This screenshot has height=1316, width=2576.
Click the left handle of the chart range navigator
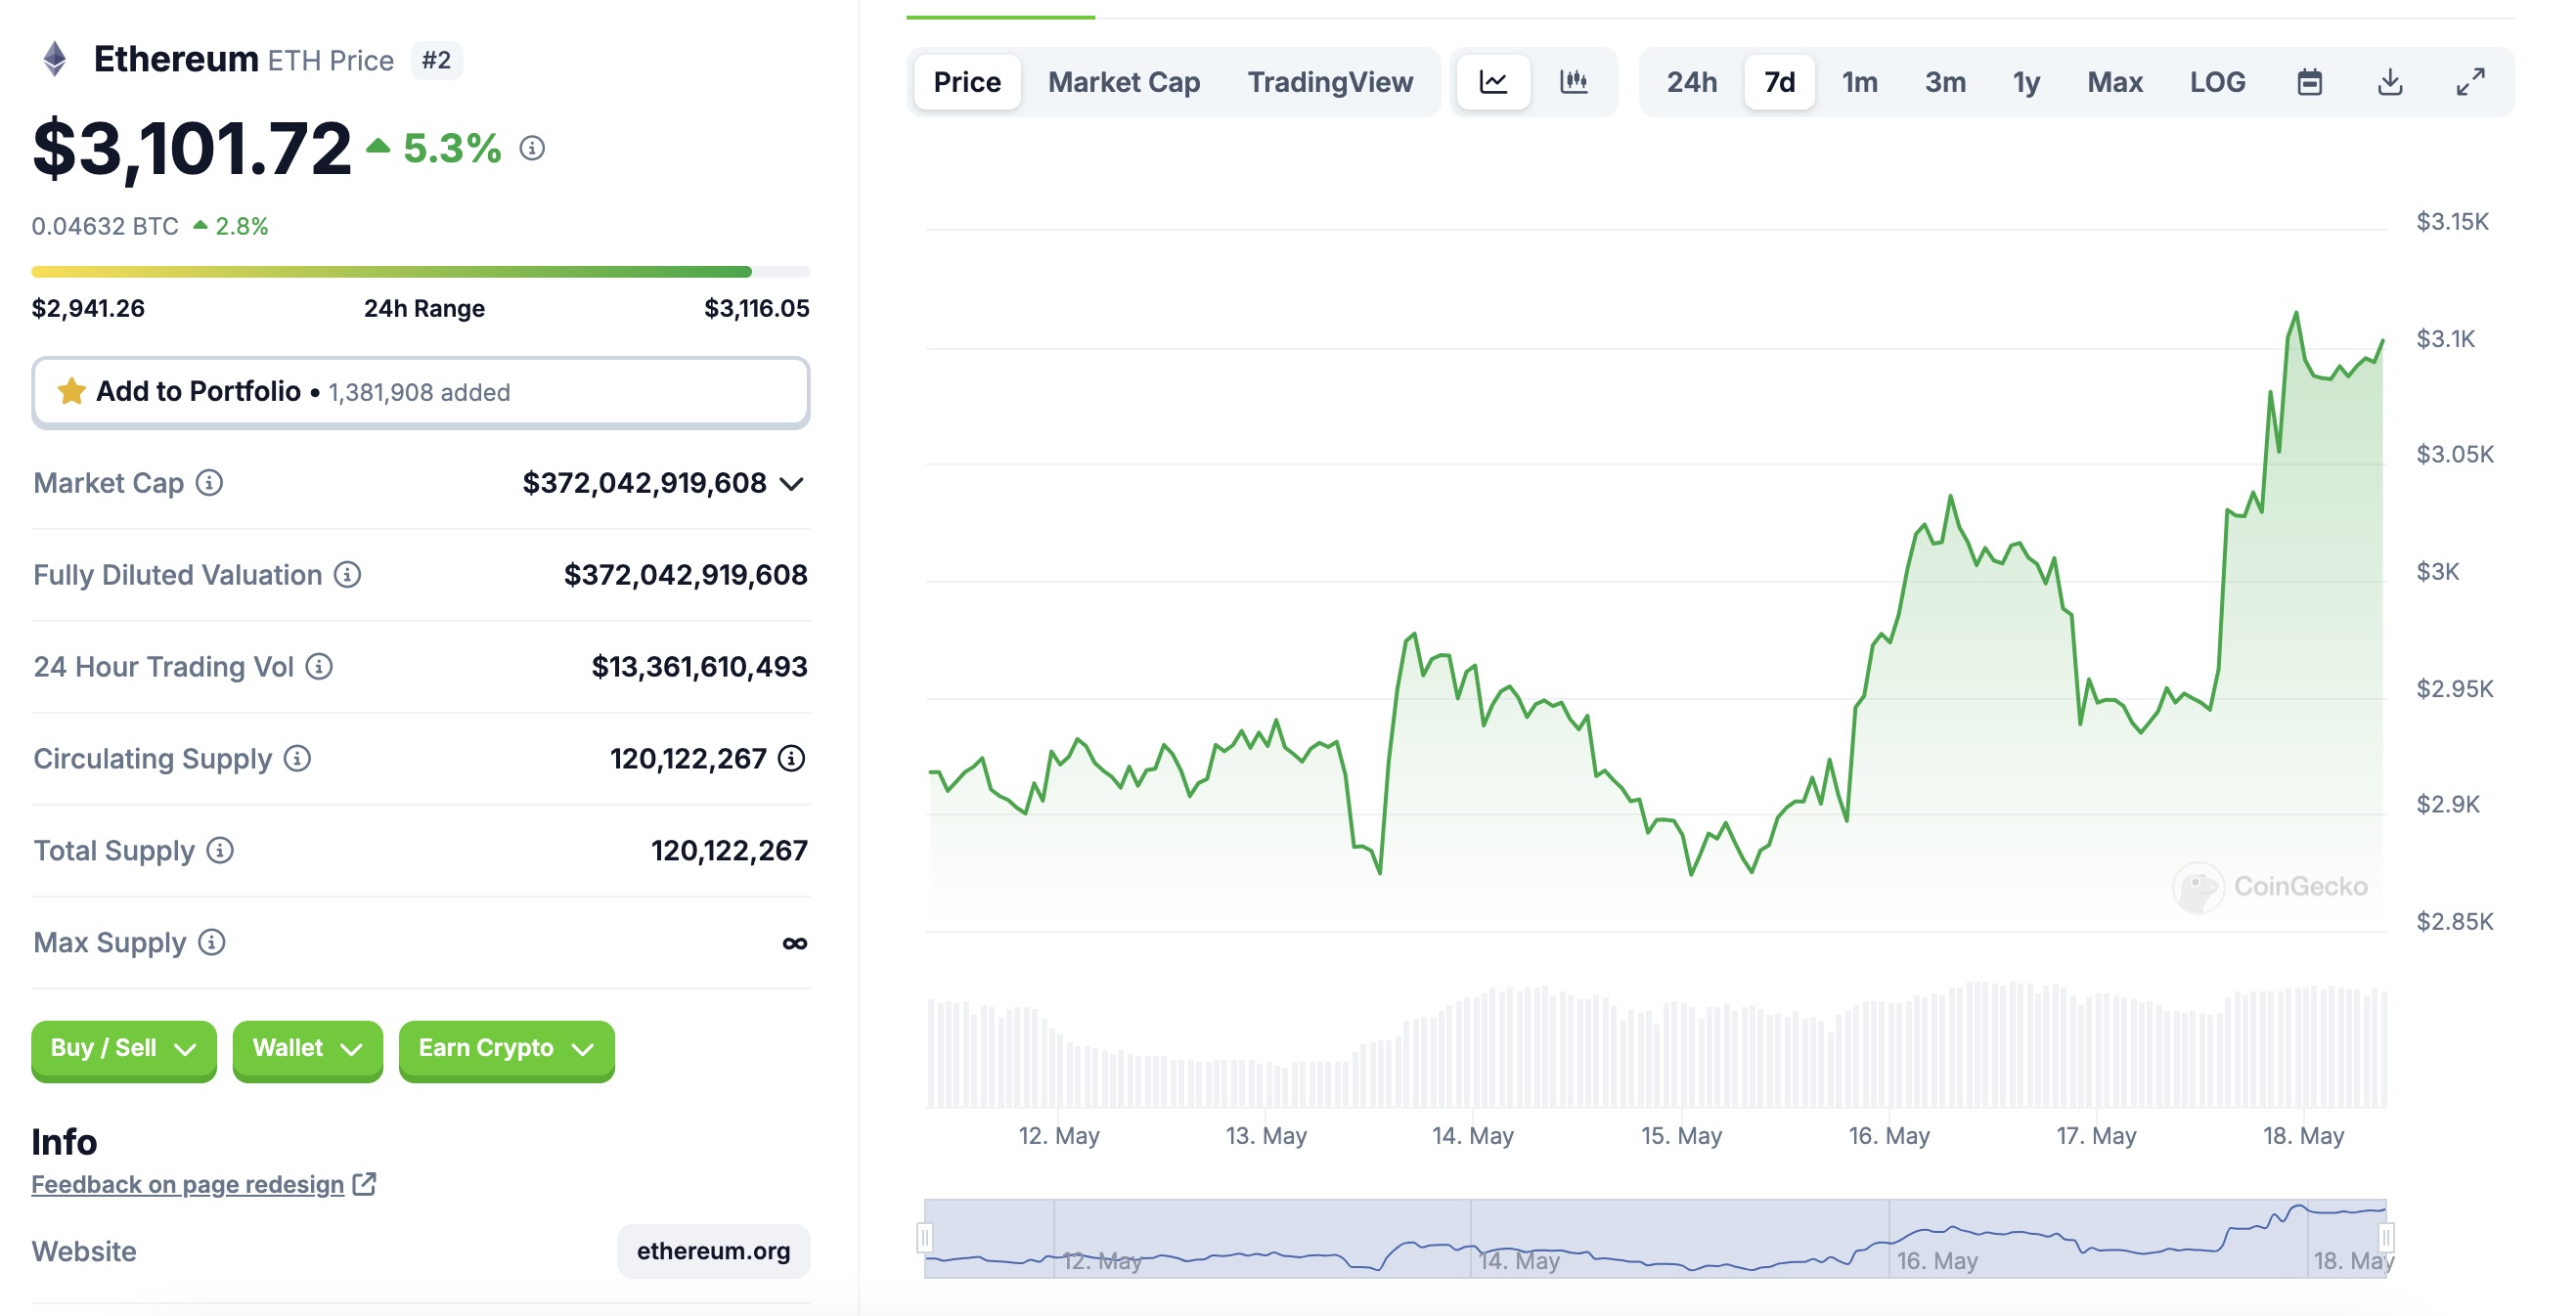[925, 1238]
